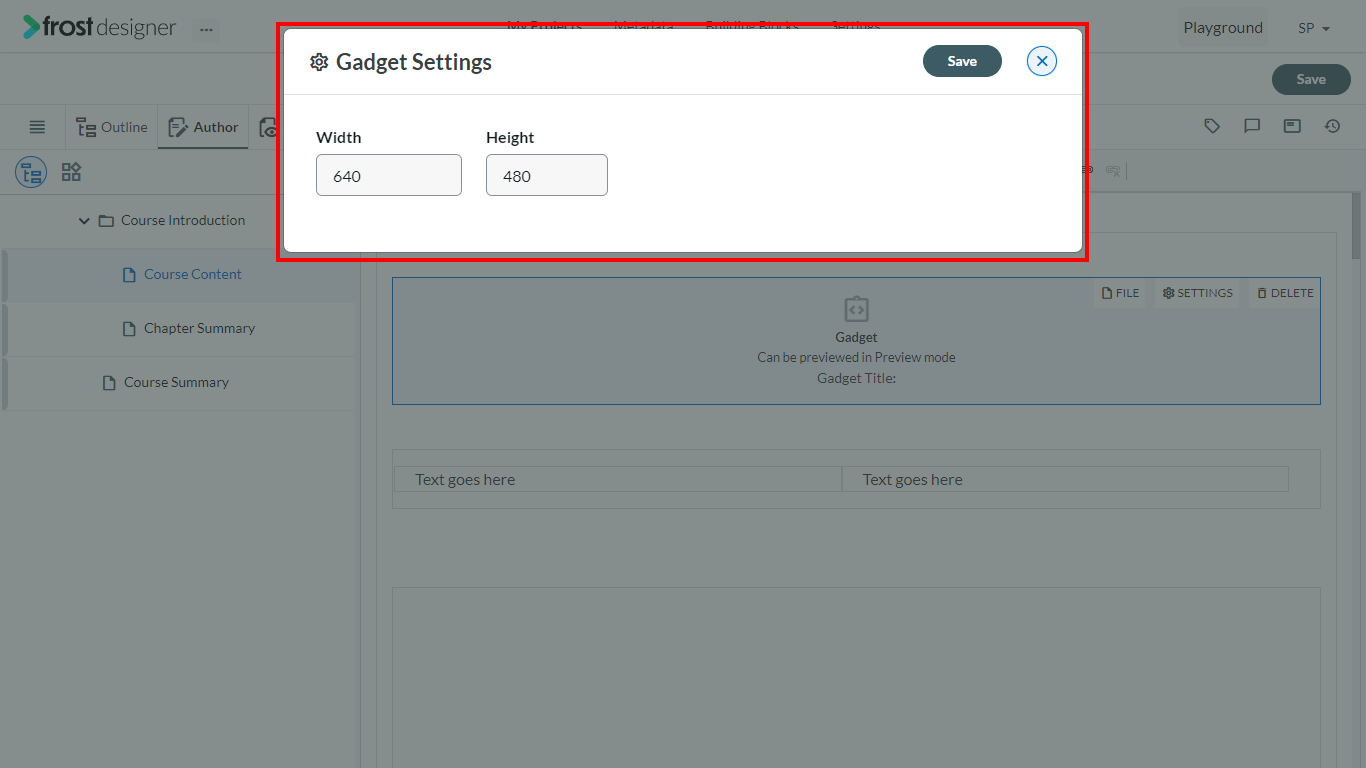1366x768 pixels.
Task: Expand the SP user dropdown
Action: [1314, 28]
